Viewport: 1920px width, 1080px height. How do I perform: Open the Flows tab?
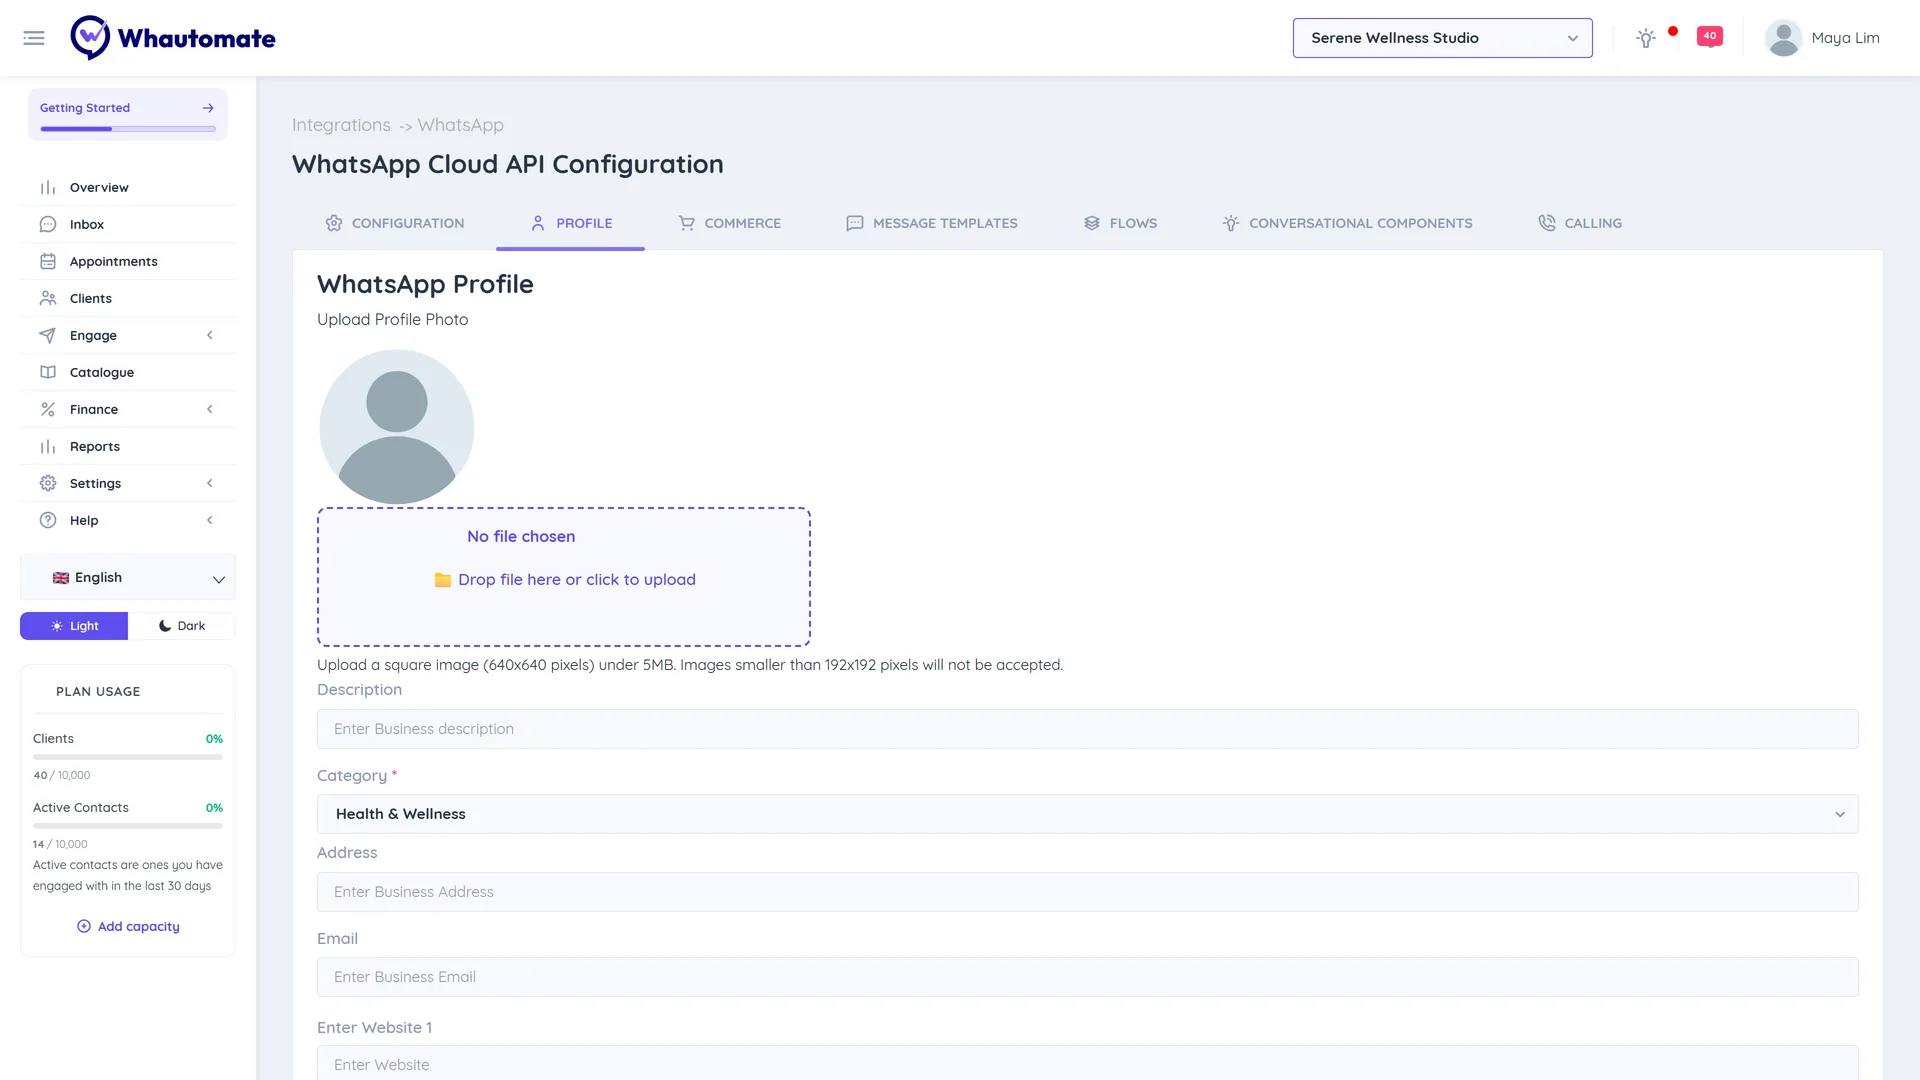coord(1120,223)
